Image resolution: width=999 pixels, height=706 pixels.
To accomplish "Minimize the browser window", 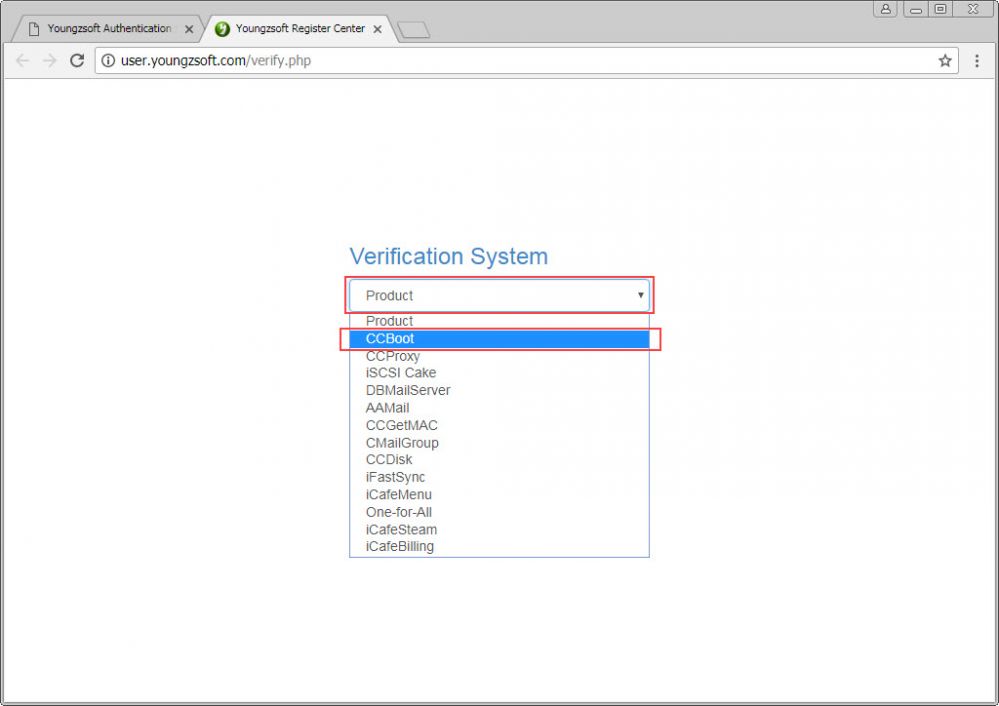I will [x=916, y=9].
